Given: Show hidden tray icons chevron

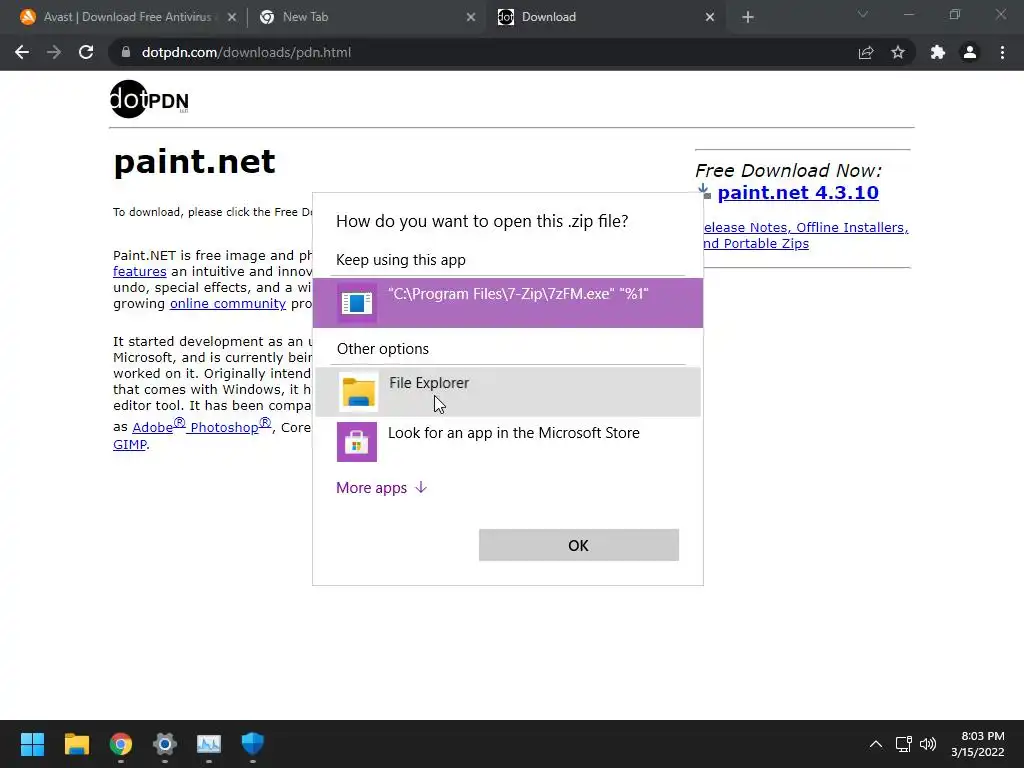Looking at the screenshot, I should click(x=876, y=744).
